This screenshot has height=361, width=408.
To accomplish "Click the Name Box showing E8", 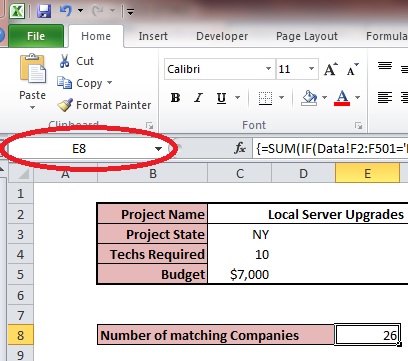I will point(79,148).
